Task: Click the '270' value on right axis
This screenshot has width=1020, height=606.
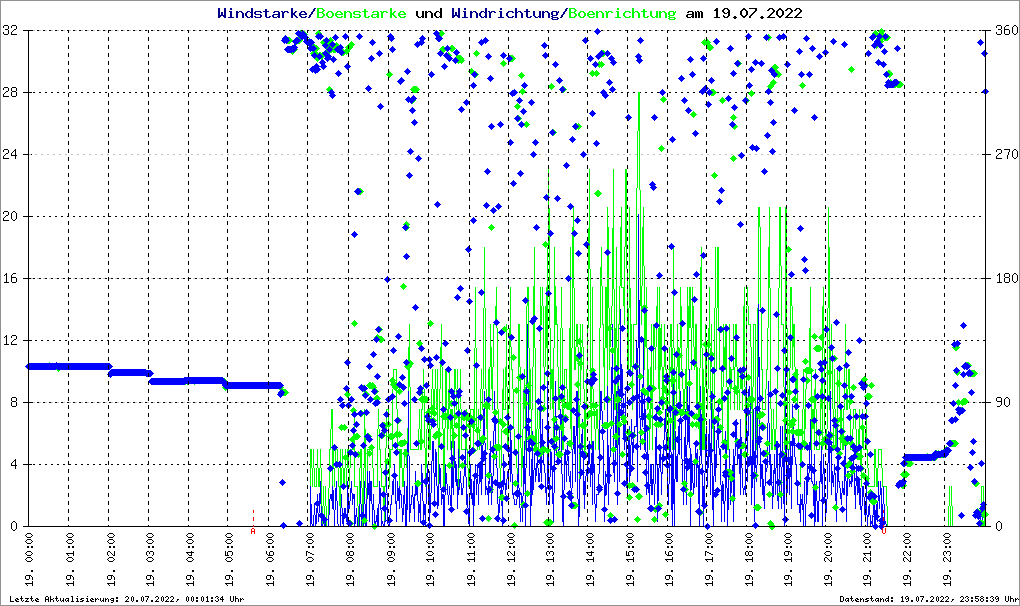Action: [1006, 155]
